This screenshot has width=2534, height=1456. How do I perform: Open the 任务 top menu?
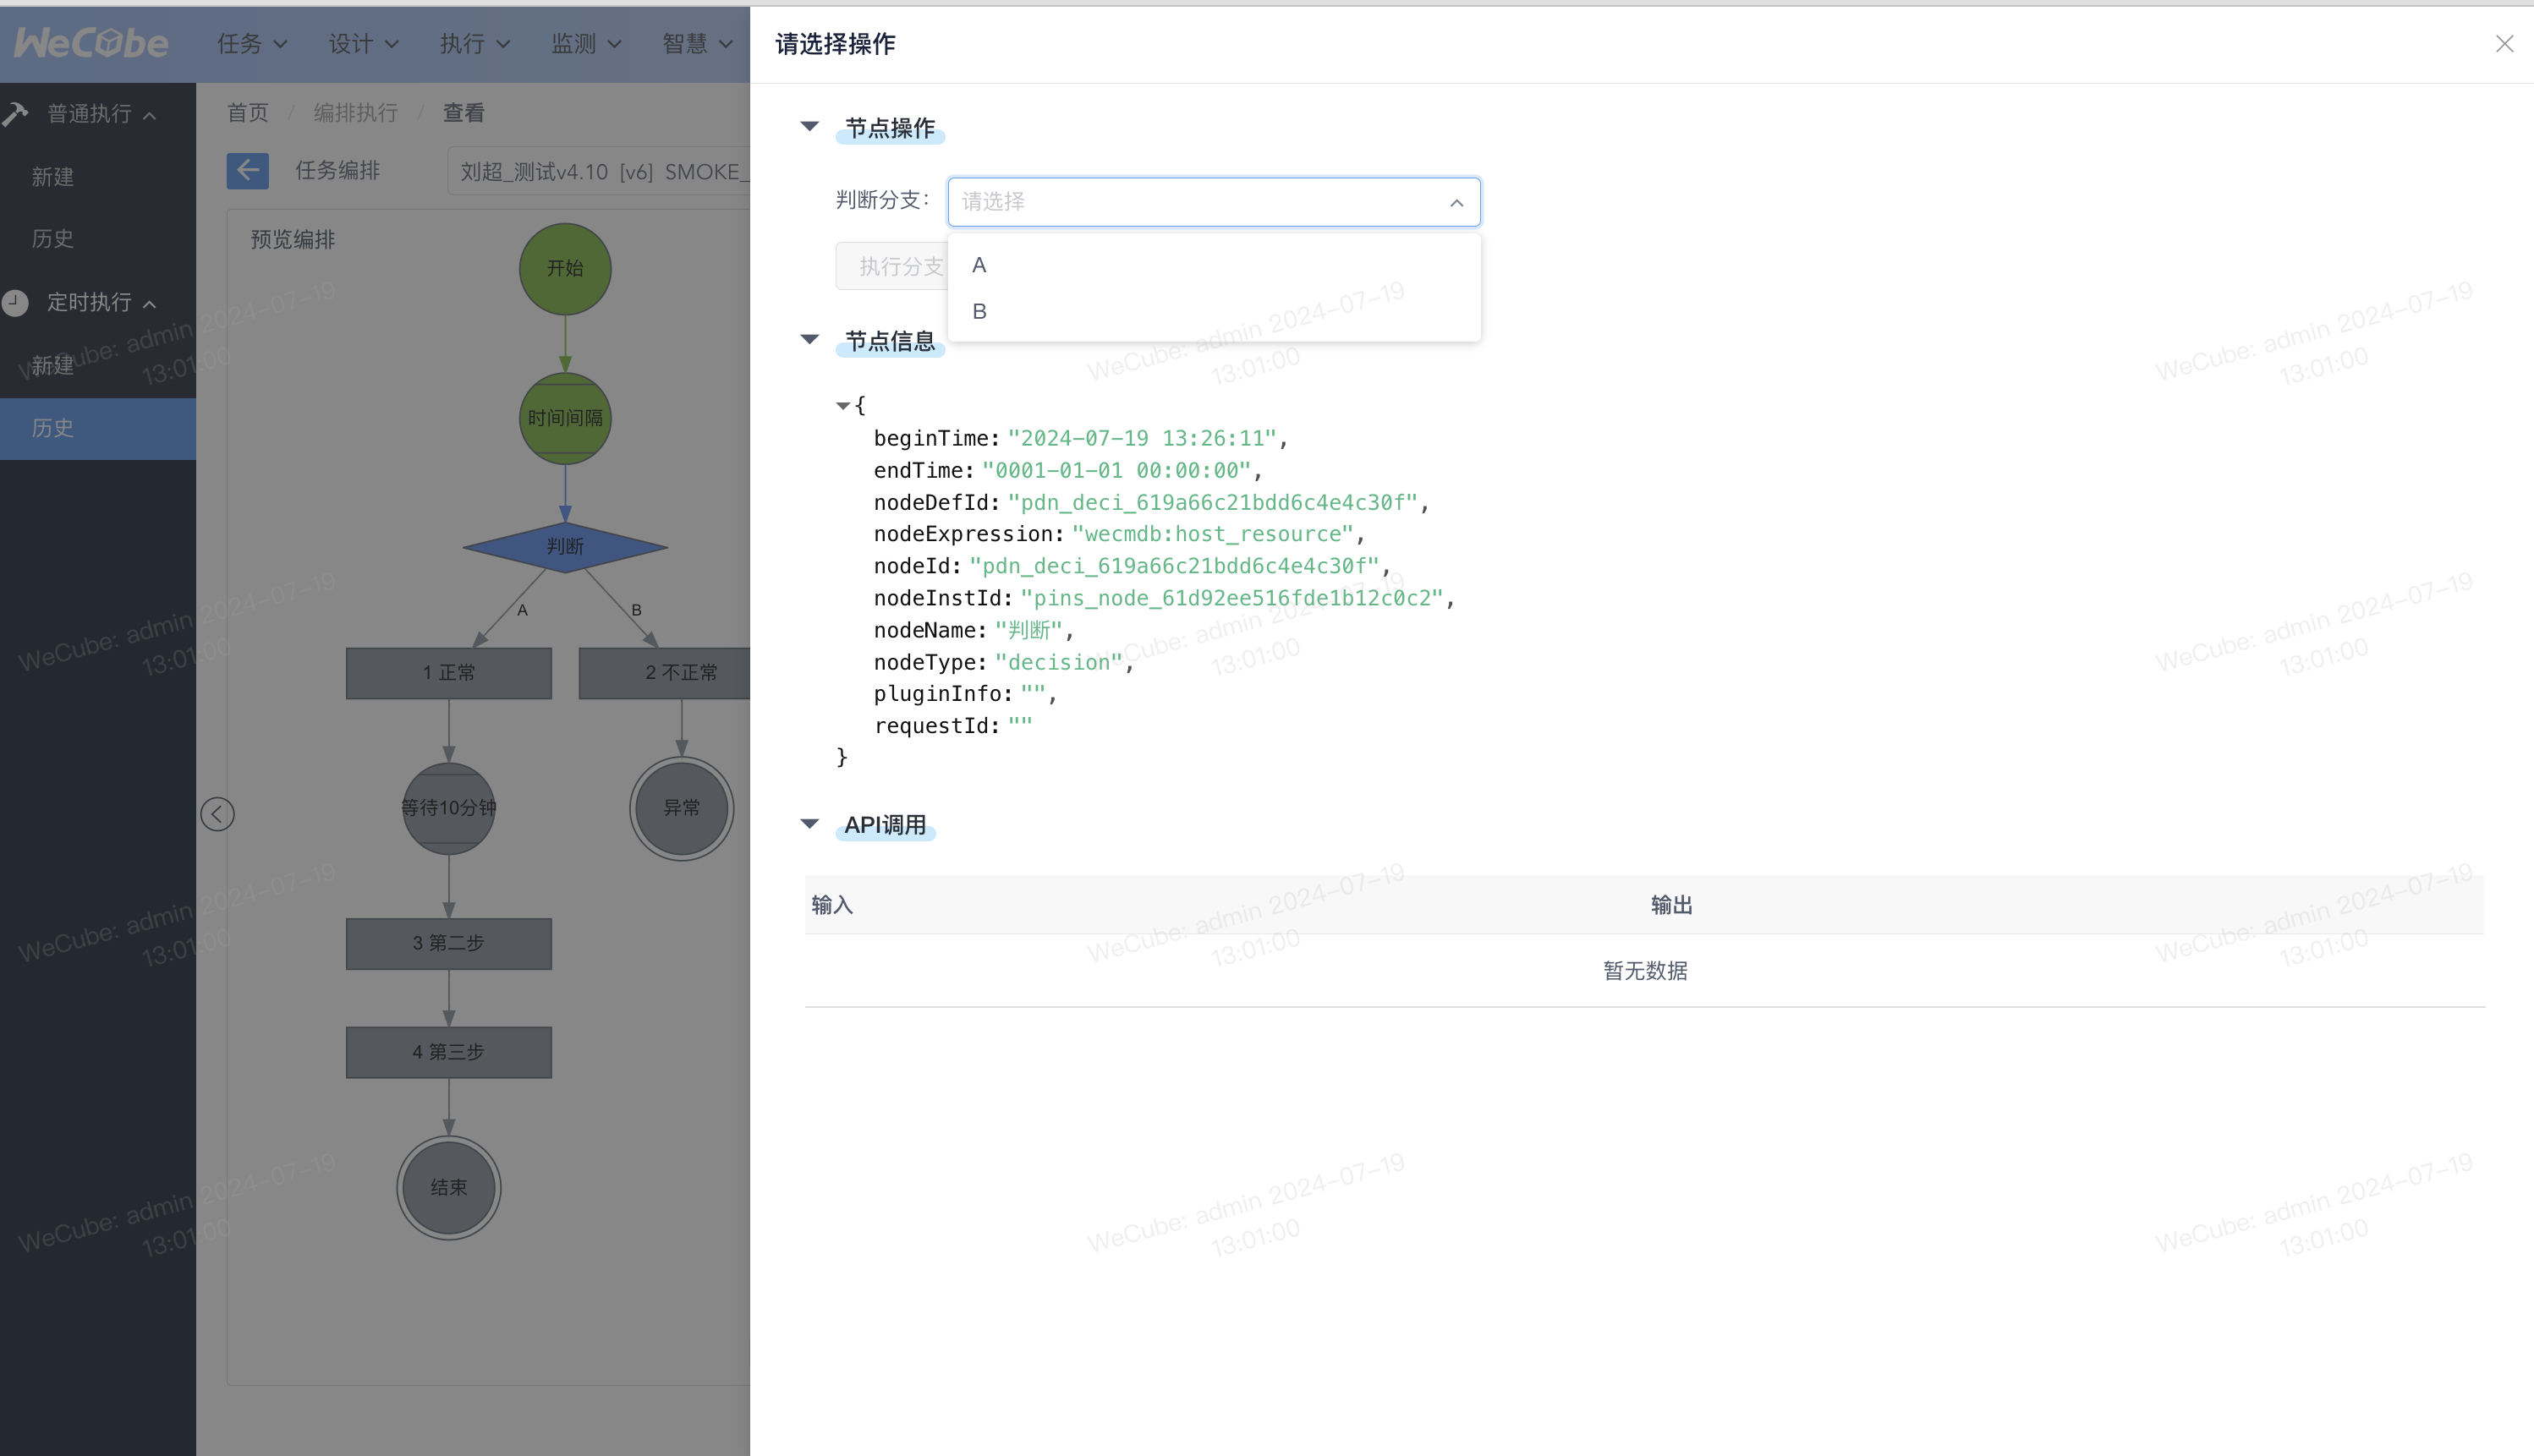252,43
